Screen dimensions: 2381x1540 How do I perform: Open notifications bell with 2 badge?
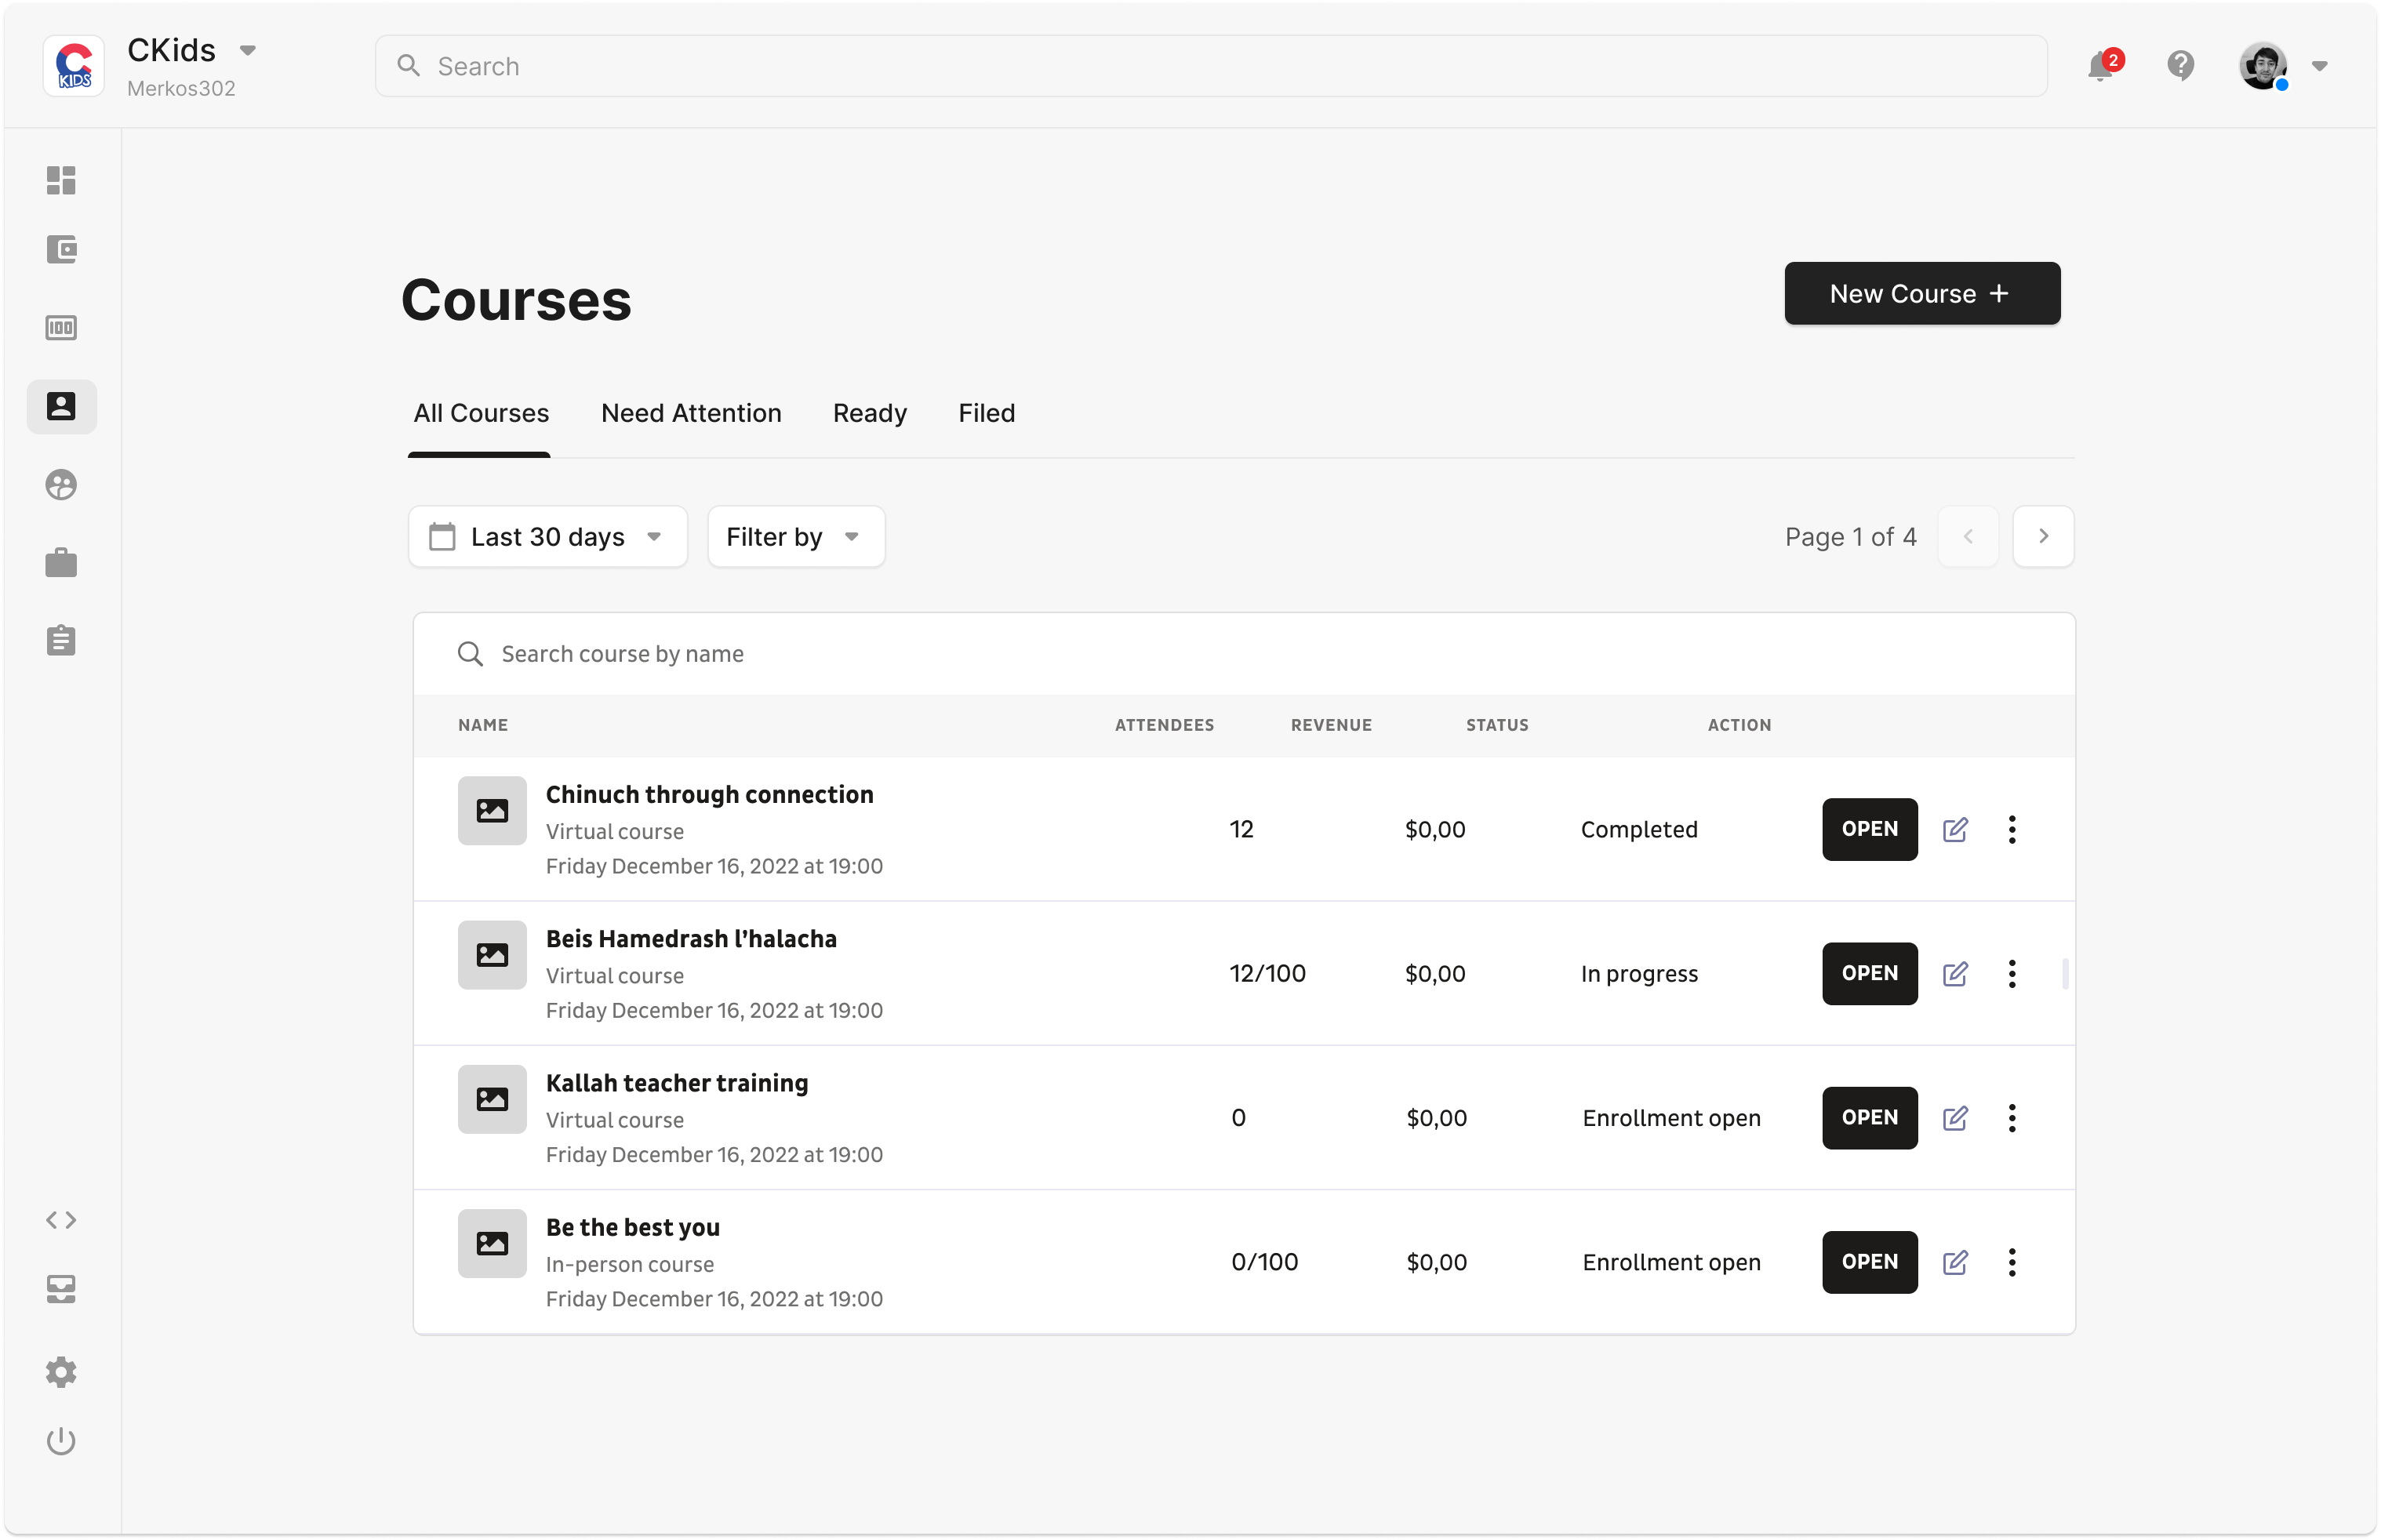coord(2104,66)
